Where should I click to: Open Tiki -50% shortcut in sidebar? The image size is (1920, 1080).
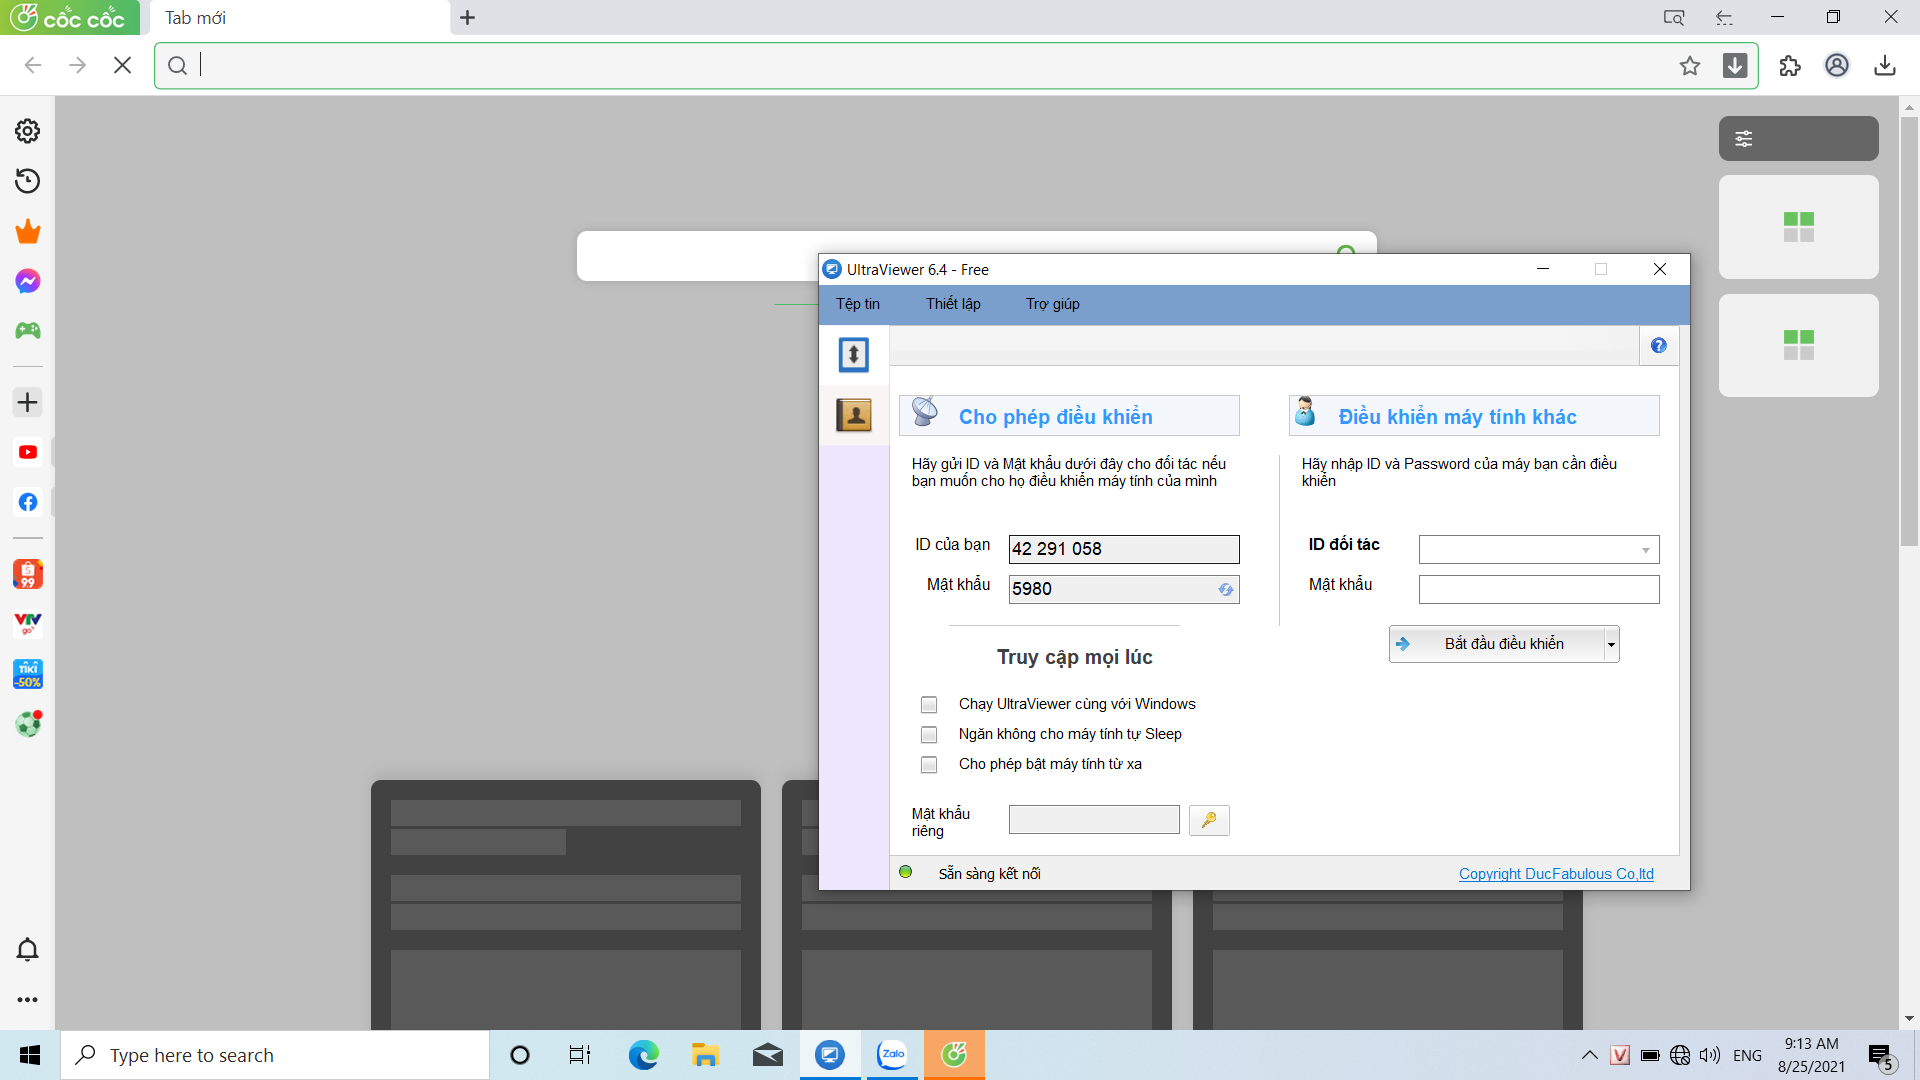pyautogui.click(x=28, y=674)
